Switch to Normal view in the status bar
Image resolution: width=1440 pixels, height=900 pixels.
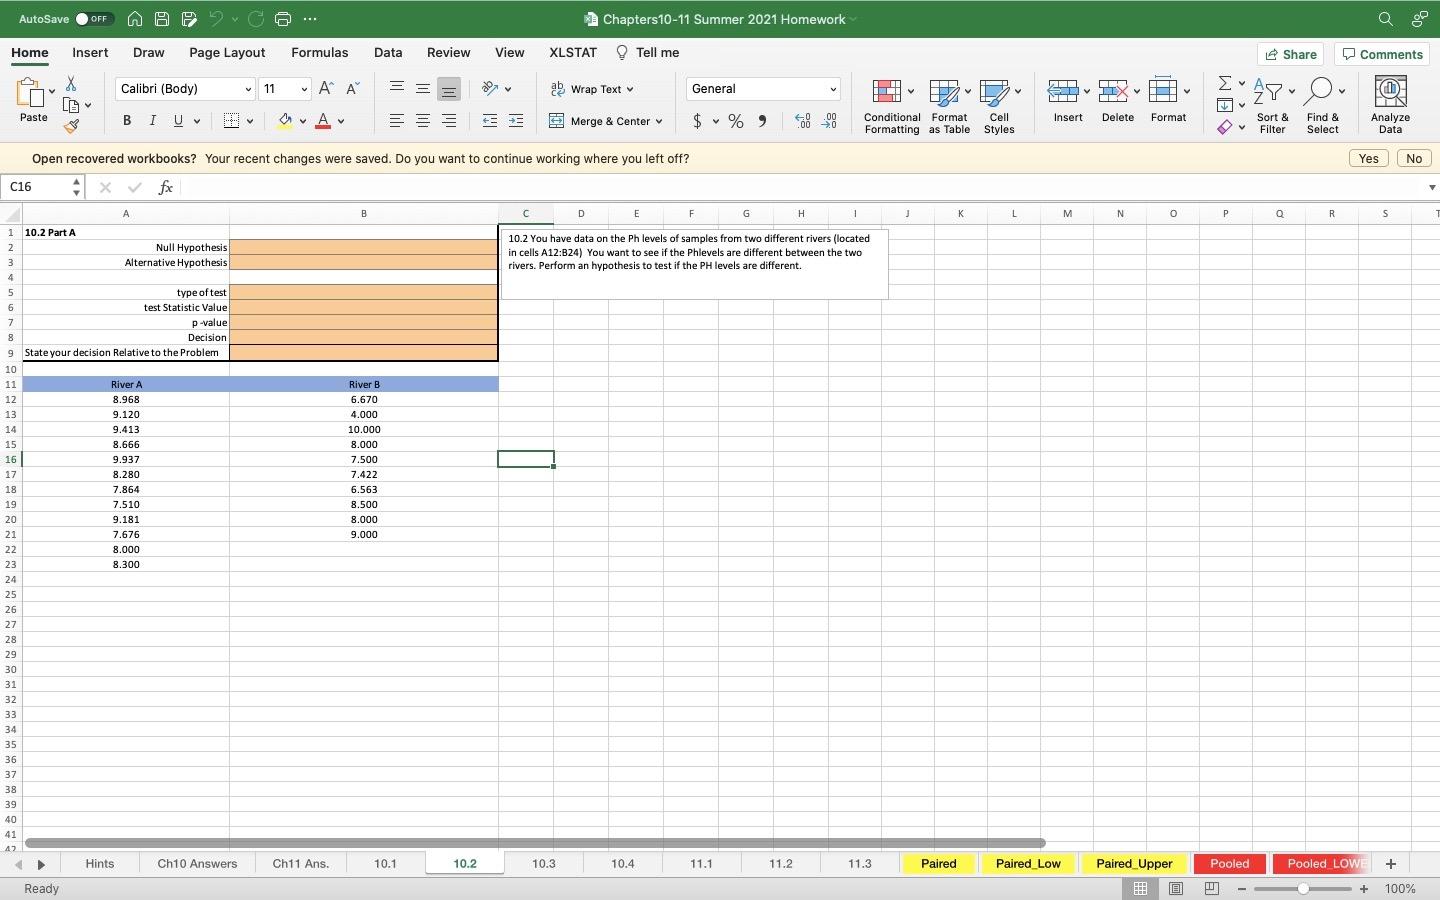(x=1140, y=889)
